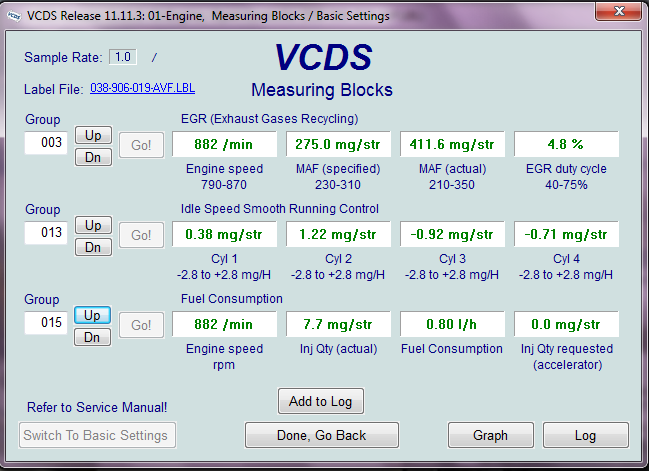Click Go! next to group 003
Screen dimensions: 649x472
(x=141, y=145)
